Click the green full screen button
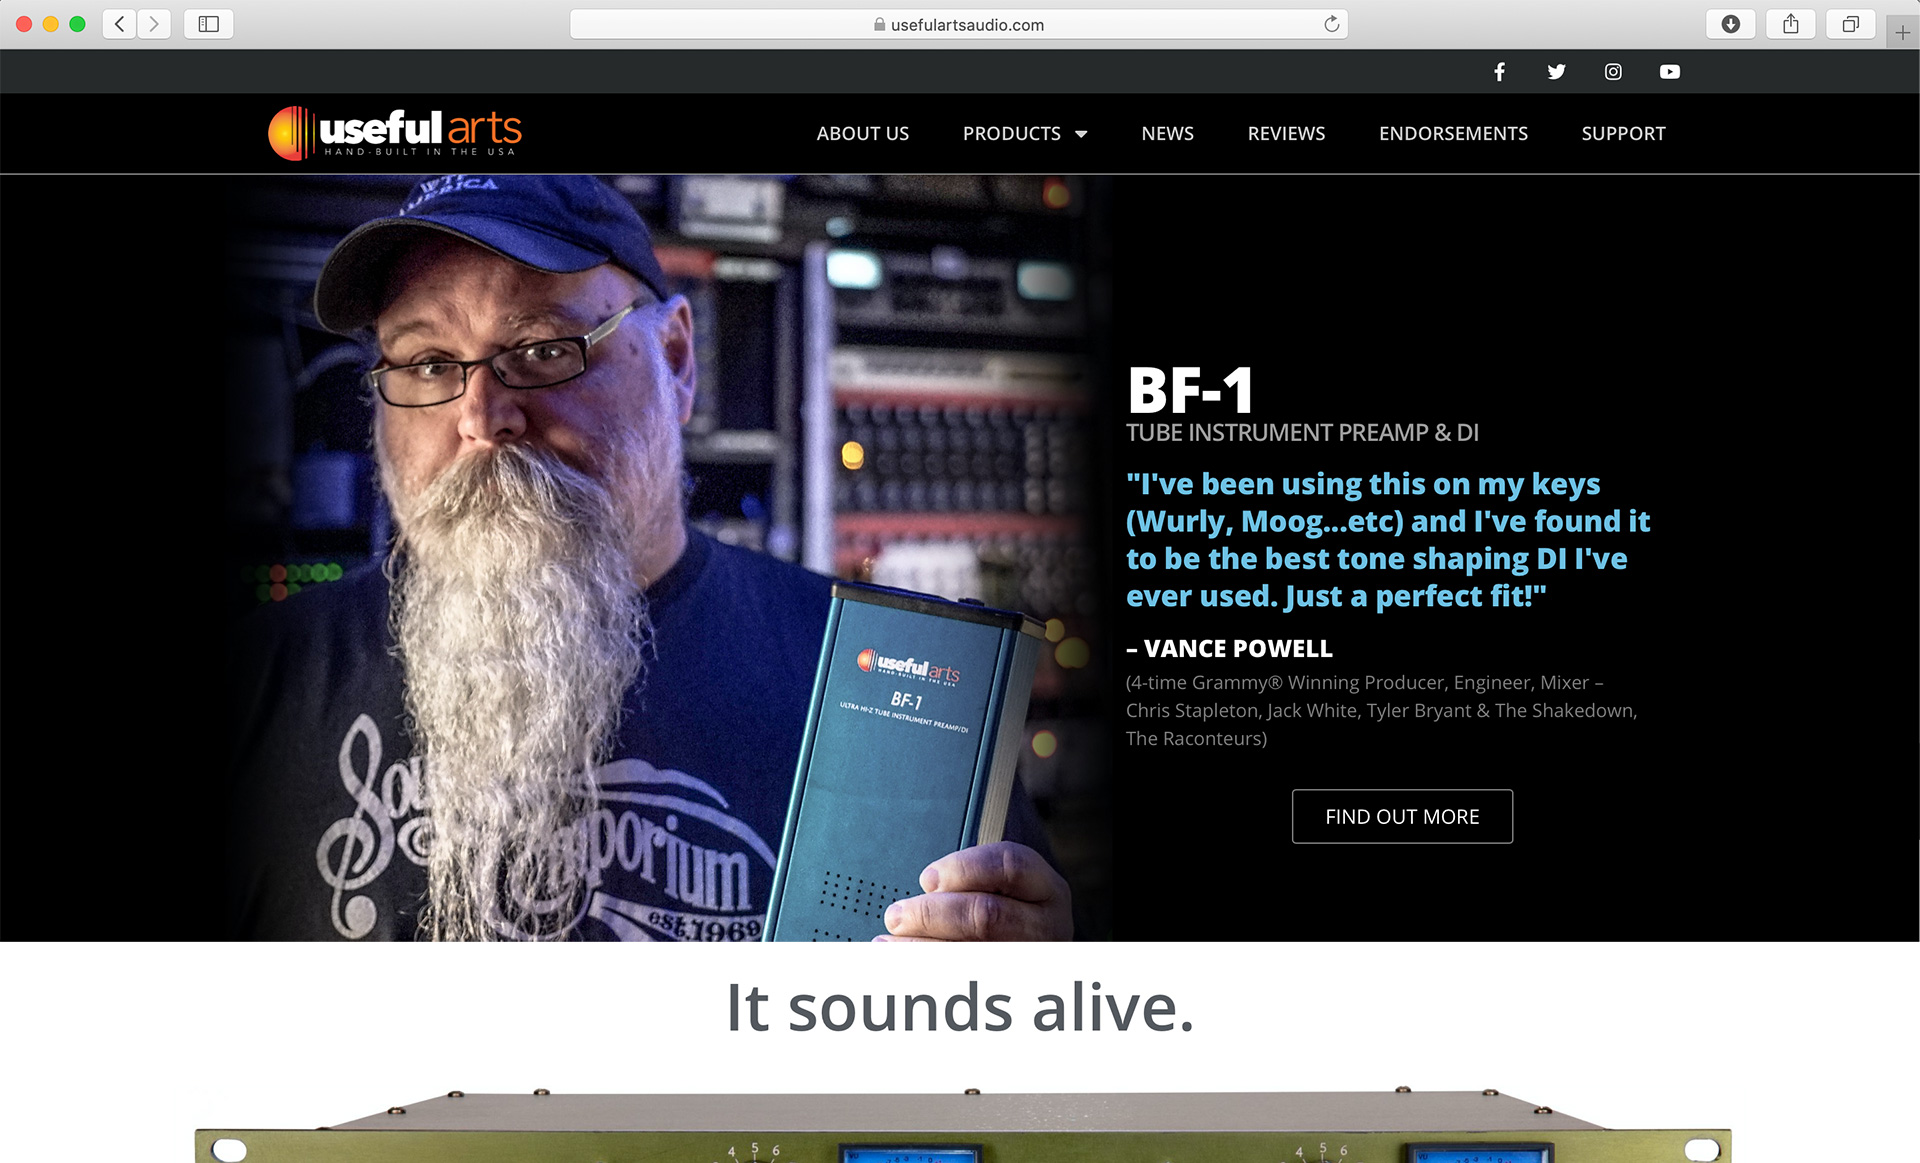Image resolution: width=1920 pixels, height=1163 pixels. (x=77, y=24)
